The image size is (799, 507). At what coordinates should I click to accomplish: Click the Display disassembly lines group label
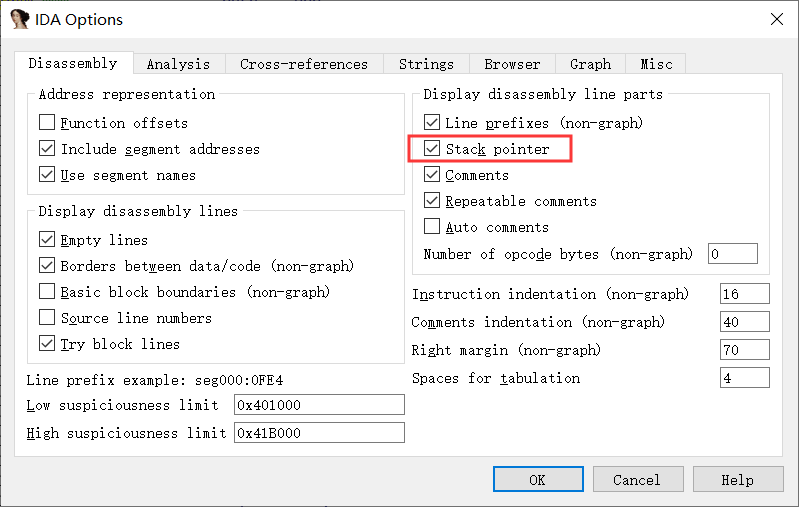click(x=138, y=211)
